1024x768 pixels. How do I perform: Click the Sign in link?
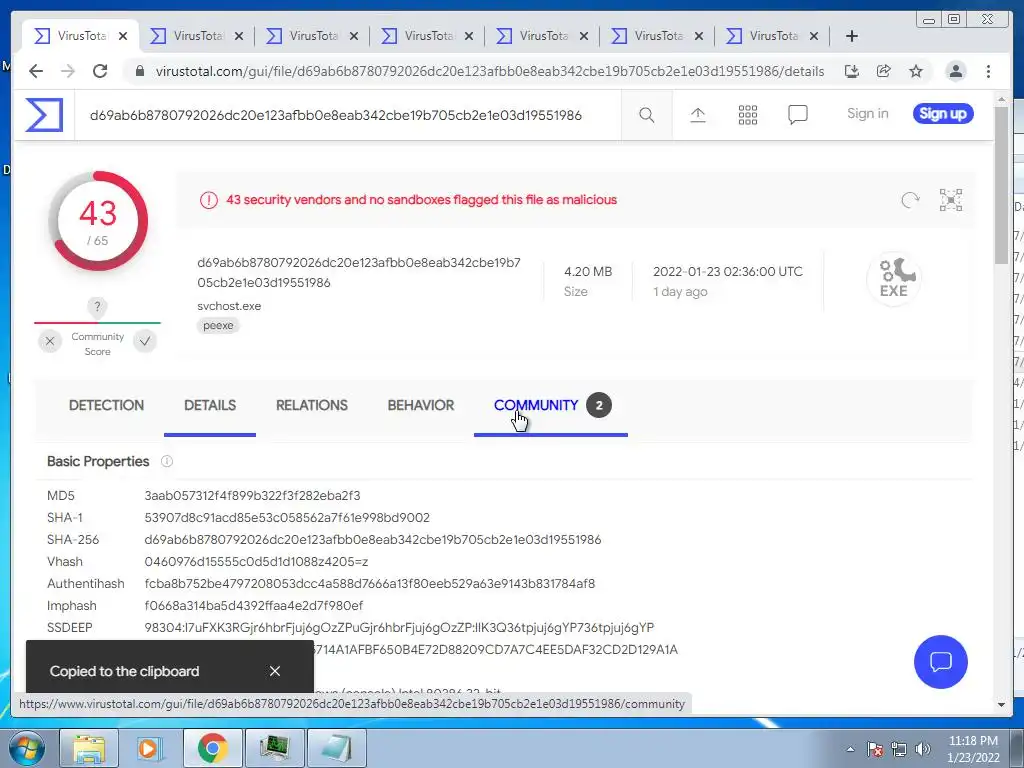867,114
